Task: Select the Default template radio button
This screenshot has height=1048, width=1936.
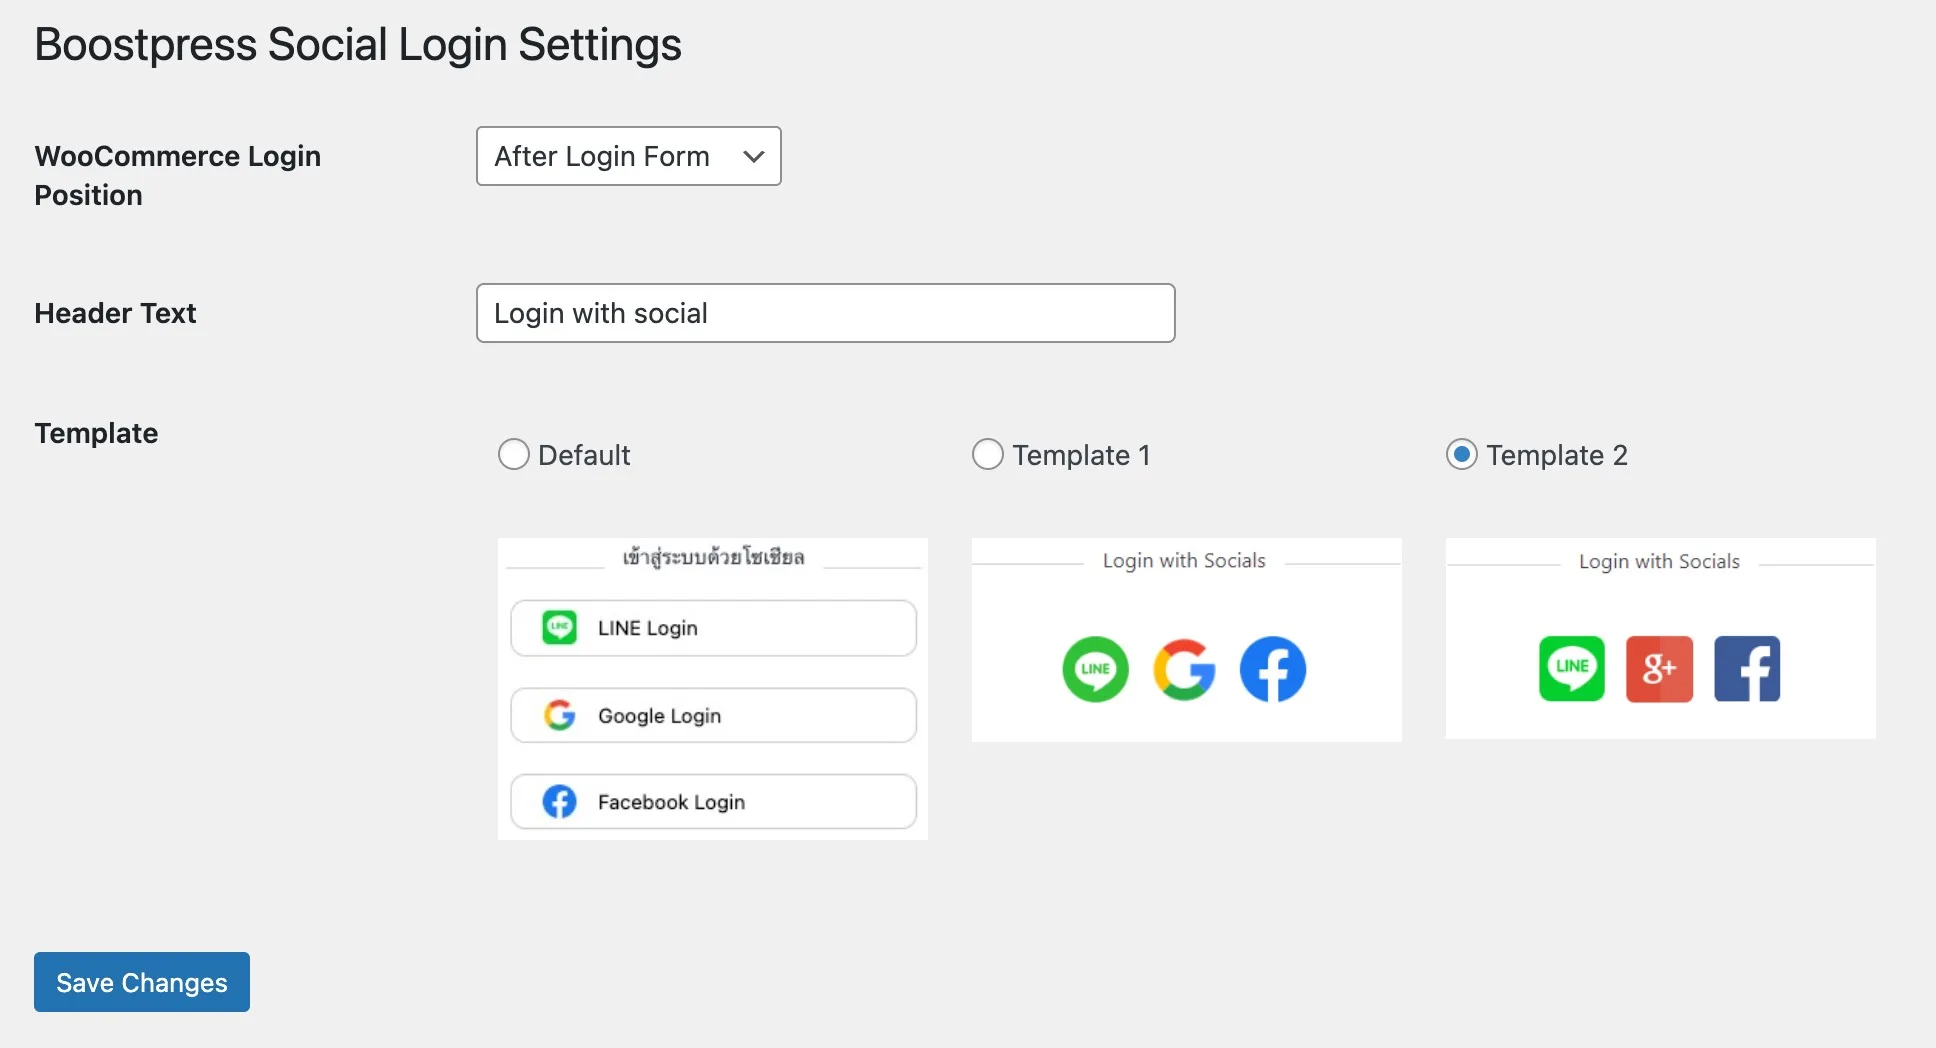Action: [513, 454]
